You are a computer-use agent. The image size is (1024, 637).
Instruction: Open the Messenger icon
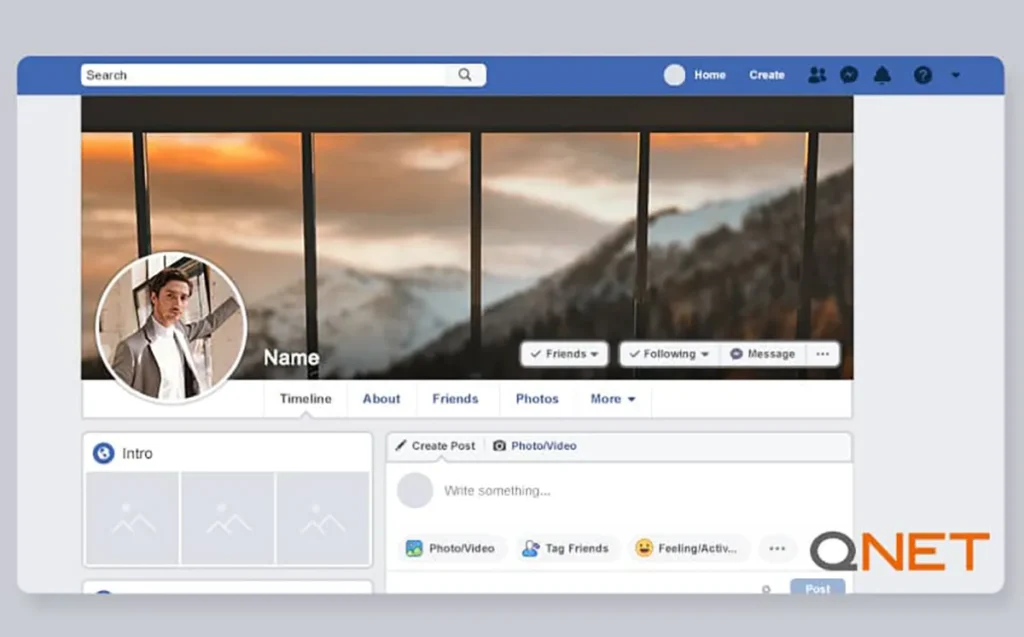(x=850, y=75)
